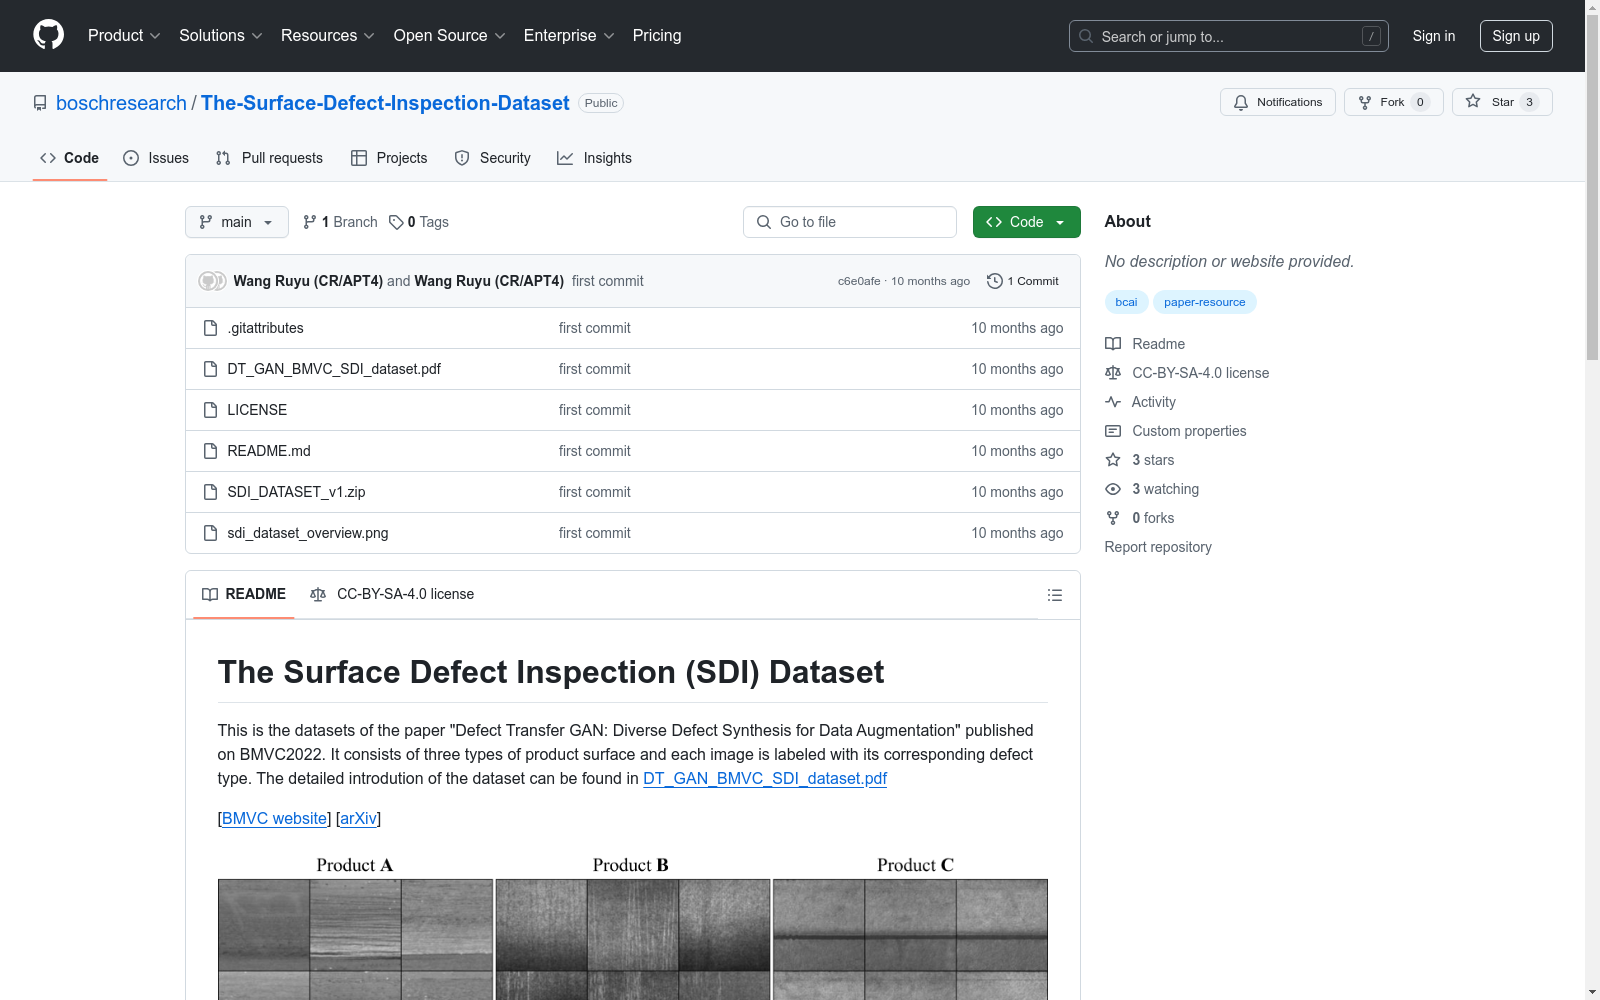Click the Go to file search field

849,222
